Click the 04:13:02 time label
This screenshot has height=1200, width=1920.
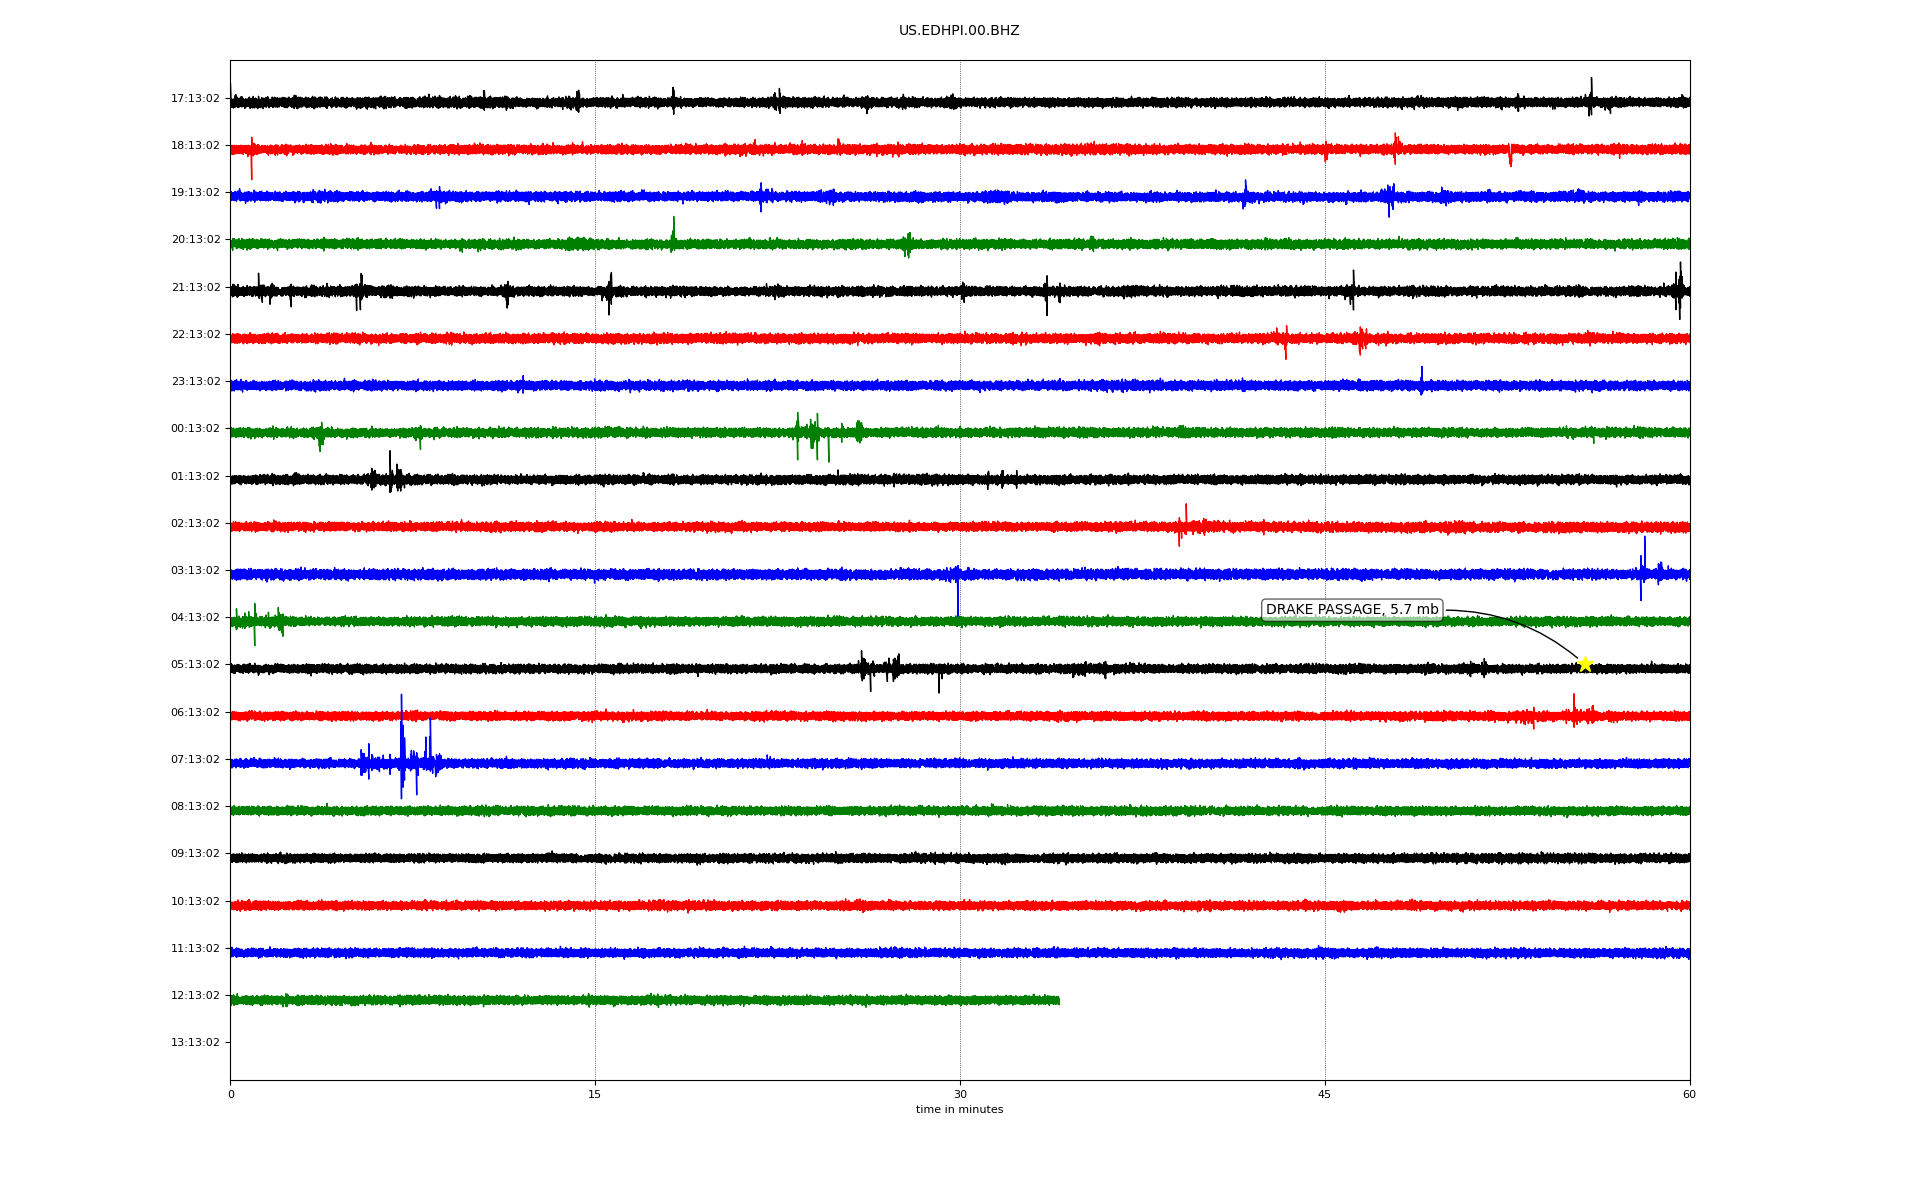[195, 618]
